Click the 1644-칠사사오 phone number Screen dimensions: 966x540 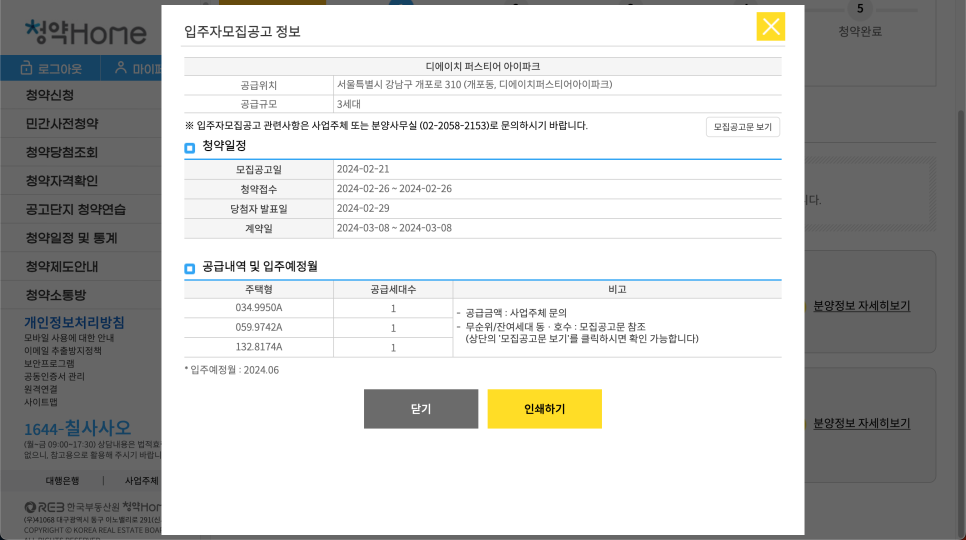tap(77, 428)
